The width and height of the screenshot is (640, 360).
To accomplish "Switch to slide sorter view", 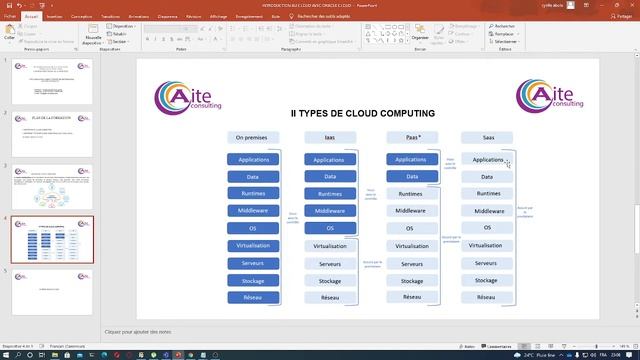I will coord(538,346).
